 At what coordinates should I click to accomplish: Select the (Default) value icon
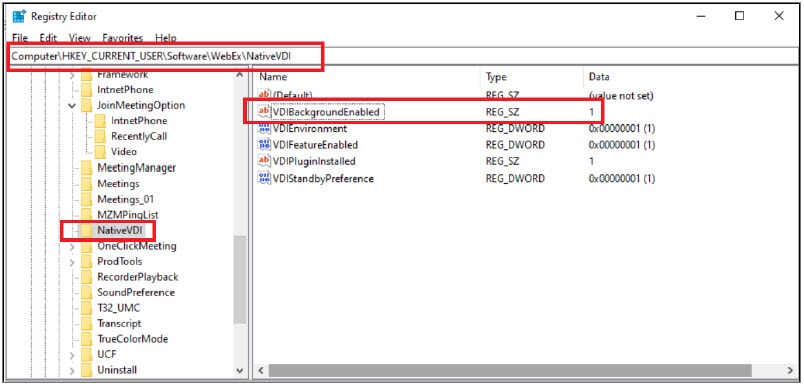(265, 95)
